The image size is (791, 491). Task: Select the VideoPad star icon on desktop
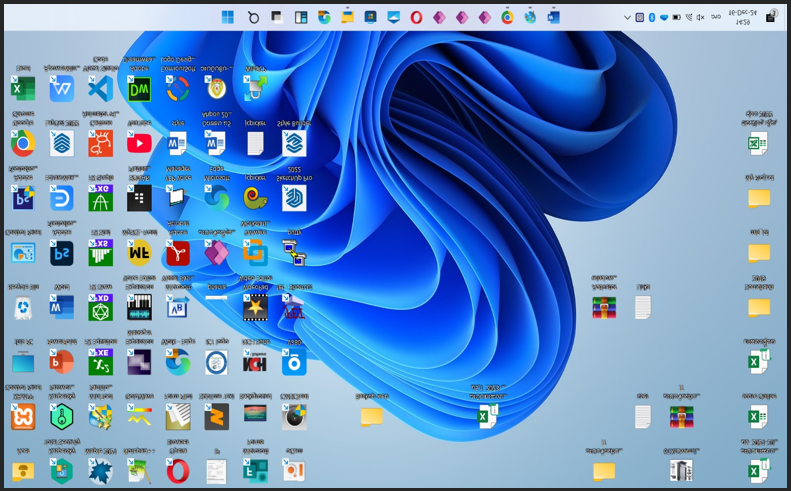[x=255, y=307]
